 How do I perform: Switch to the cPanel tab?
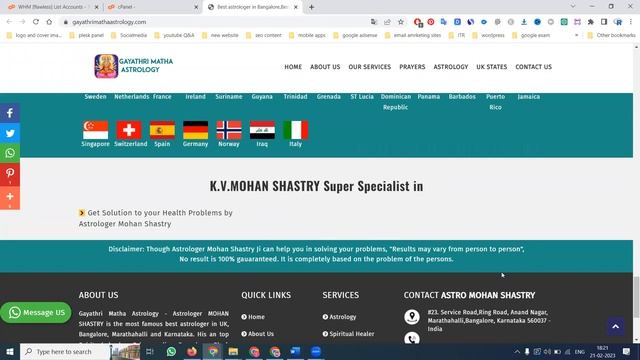151,7
